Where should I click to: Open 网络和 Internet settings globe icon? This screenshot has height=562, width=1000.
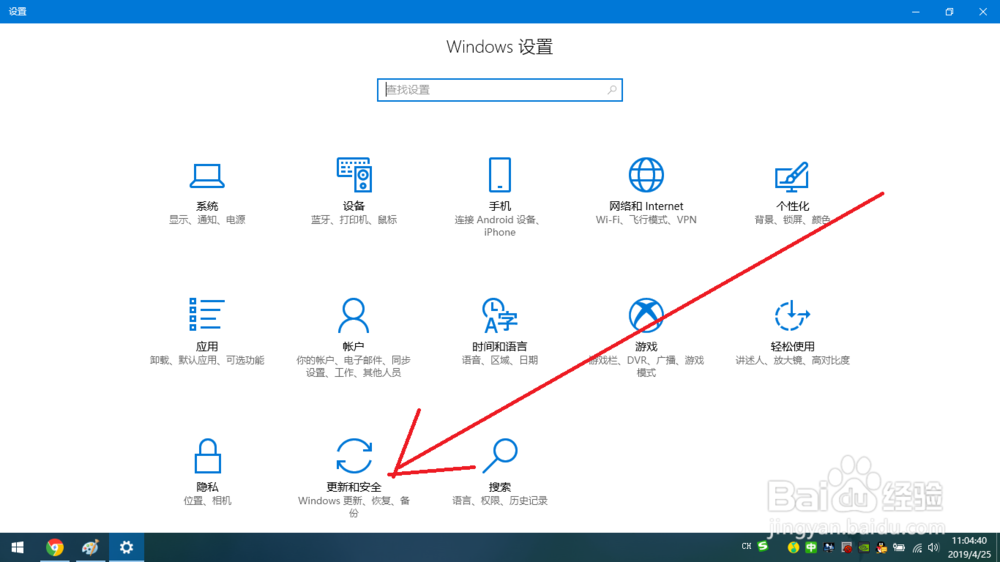646,175
